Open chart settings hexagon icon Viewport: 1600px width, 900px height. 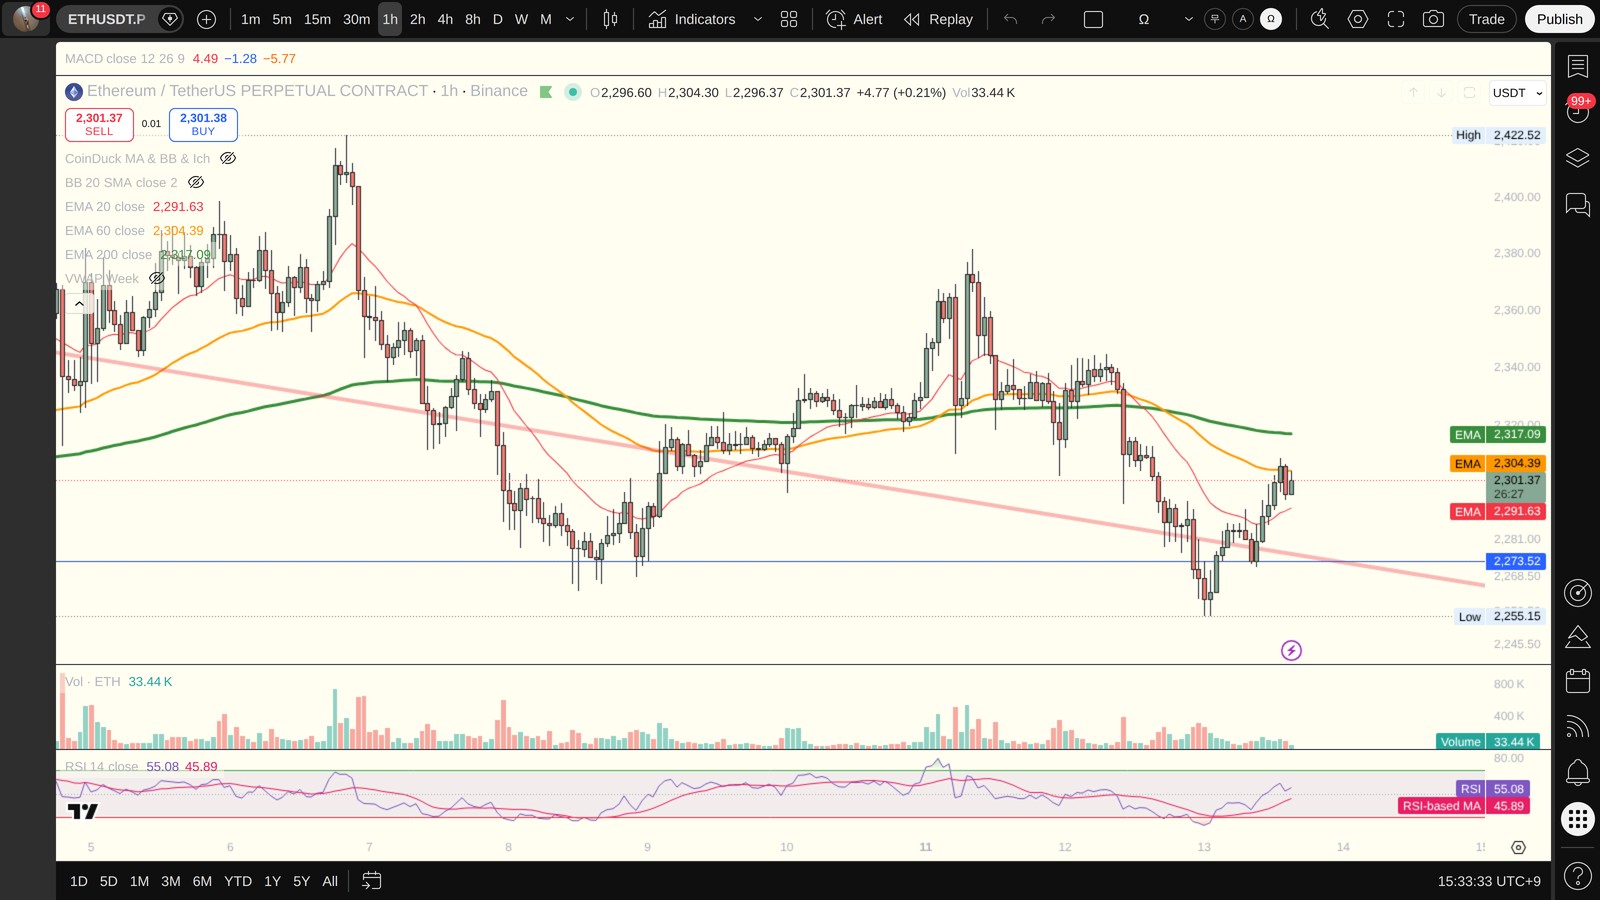click(1358, 19)
